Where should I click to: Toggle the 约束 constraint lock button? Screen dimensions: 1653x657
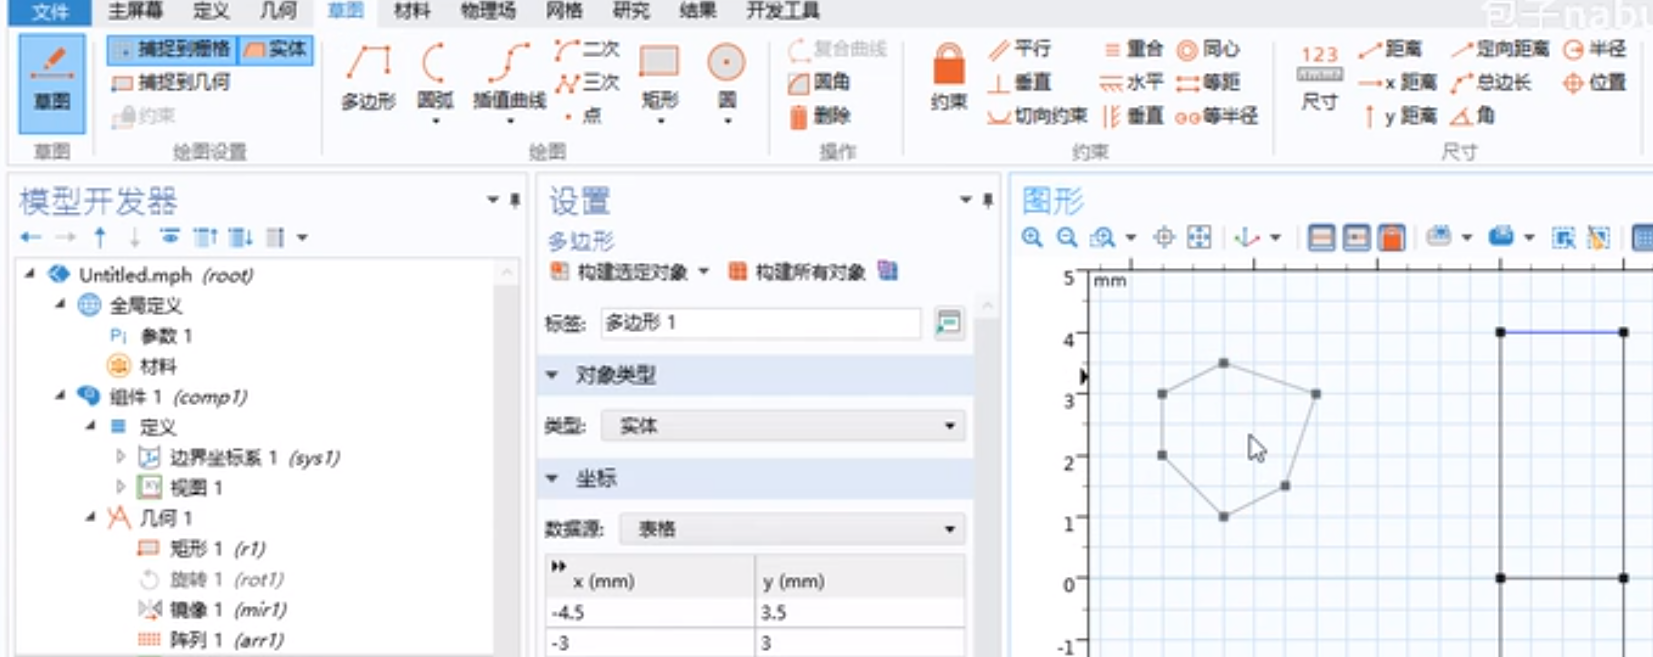pyautogui.click(x=949, y=76)
